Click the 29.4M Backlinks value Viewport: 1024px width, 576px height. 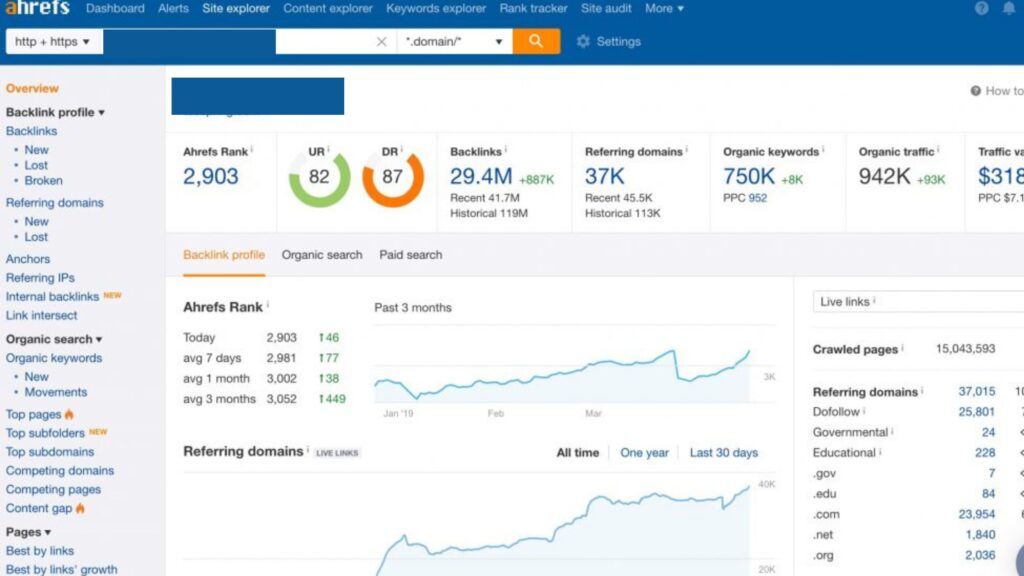481,176
